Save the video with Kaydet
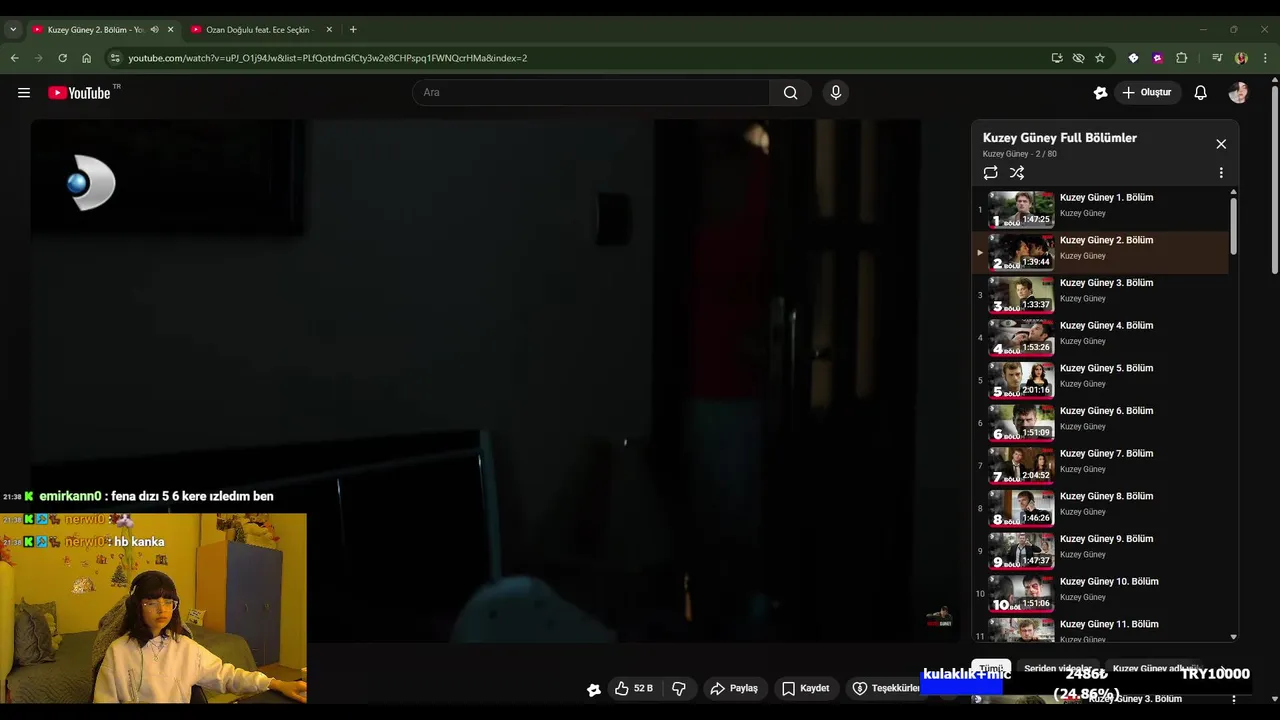1280x720 pixels. tap(806, 688)
